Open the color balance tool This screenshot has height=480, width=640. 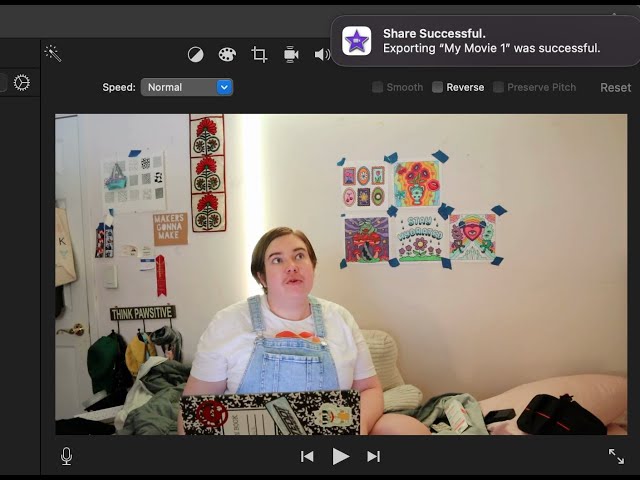(x=196, y=54)
